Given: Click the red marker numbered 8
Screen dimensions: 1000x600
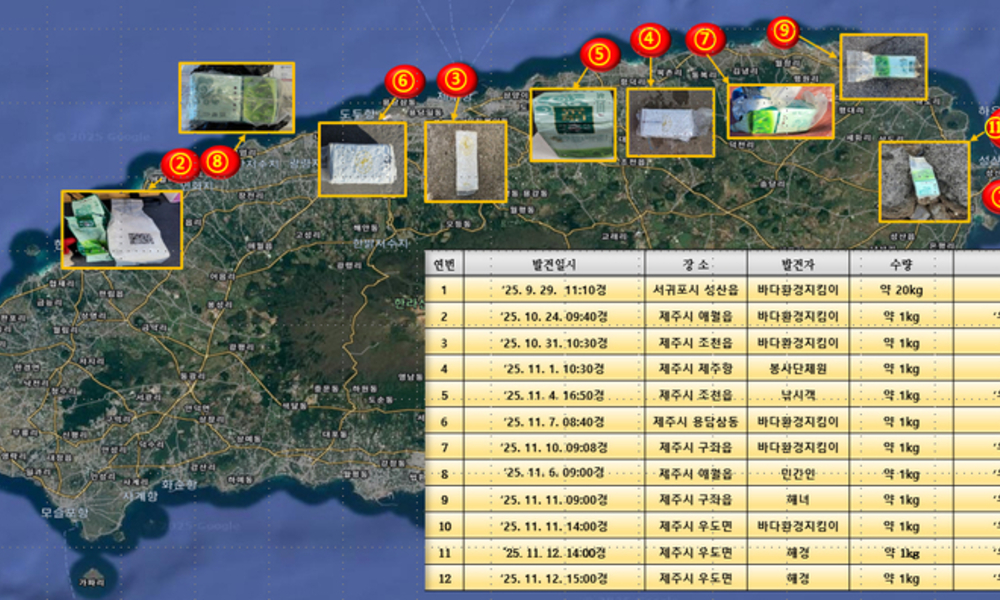Looking at the screenshot, I should pos(218,160).
